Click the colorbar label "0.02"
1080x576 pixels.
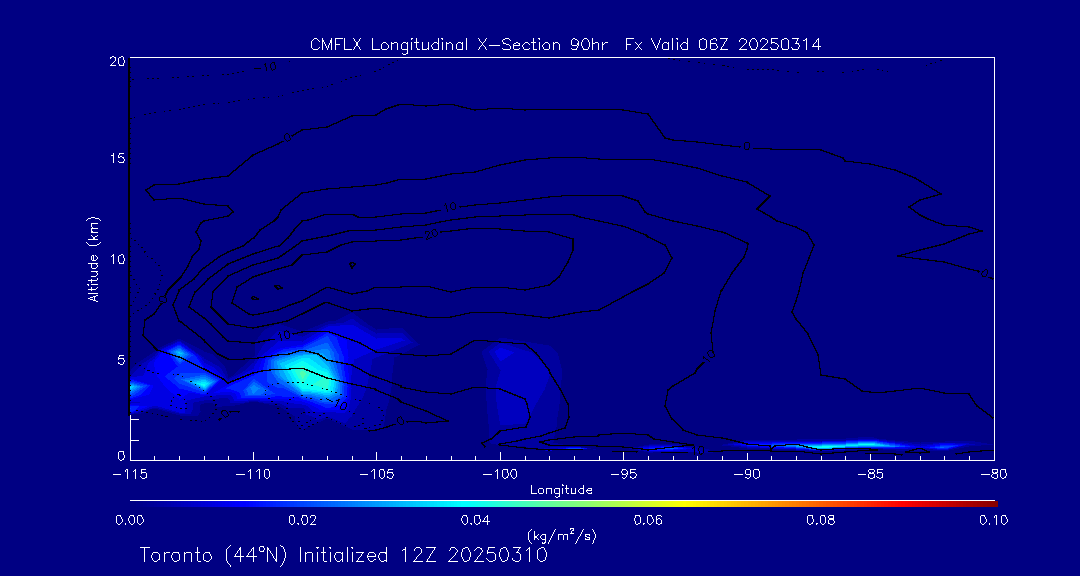coord(302,520)
